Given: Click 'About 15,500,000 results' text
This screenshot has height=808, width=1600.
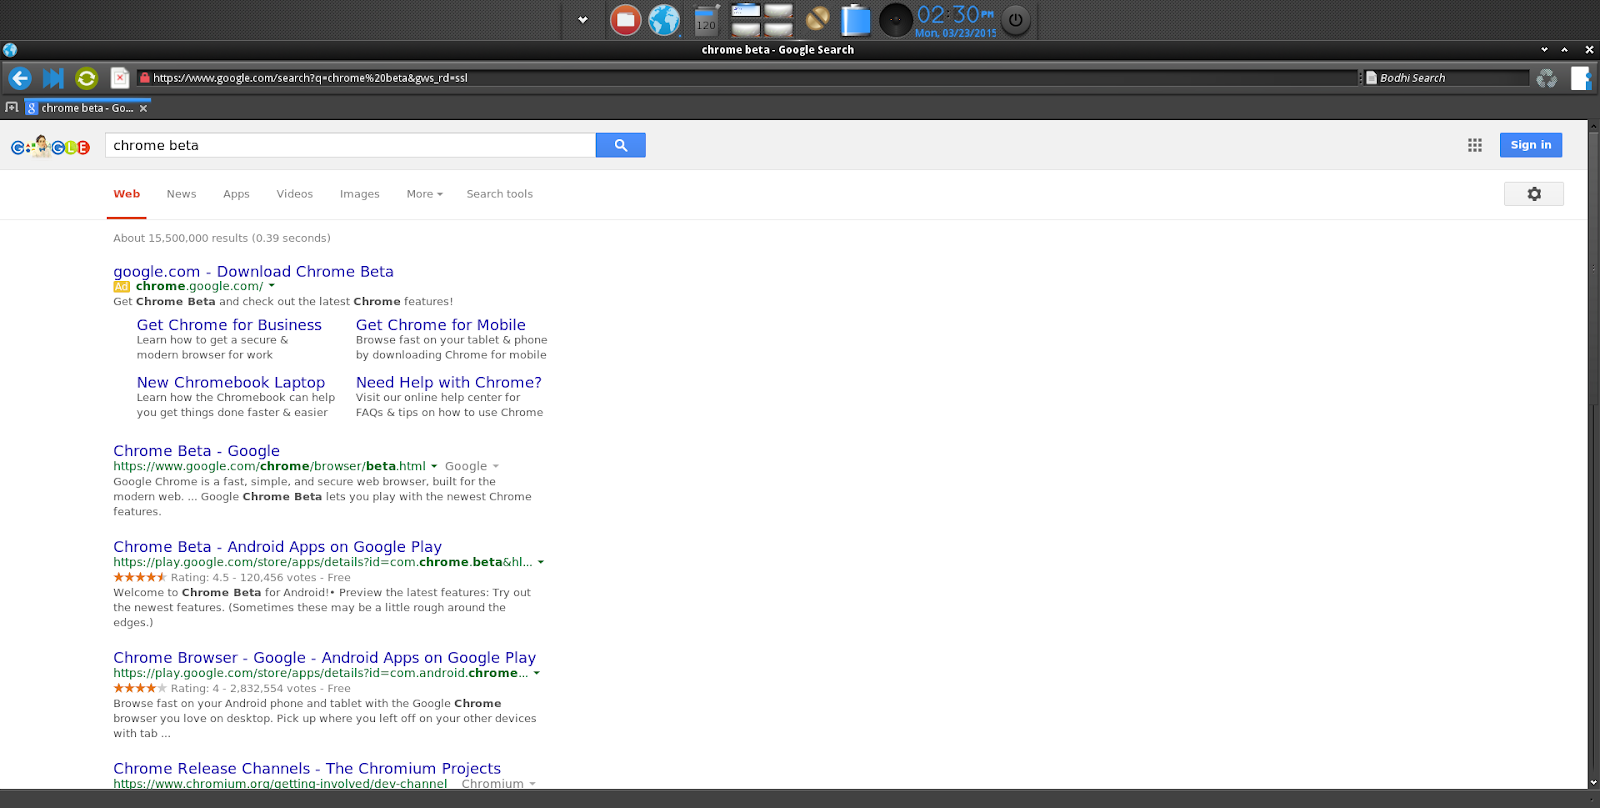Looking at the screenshot, I should click(x=180, y=238).
